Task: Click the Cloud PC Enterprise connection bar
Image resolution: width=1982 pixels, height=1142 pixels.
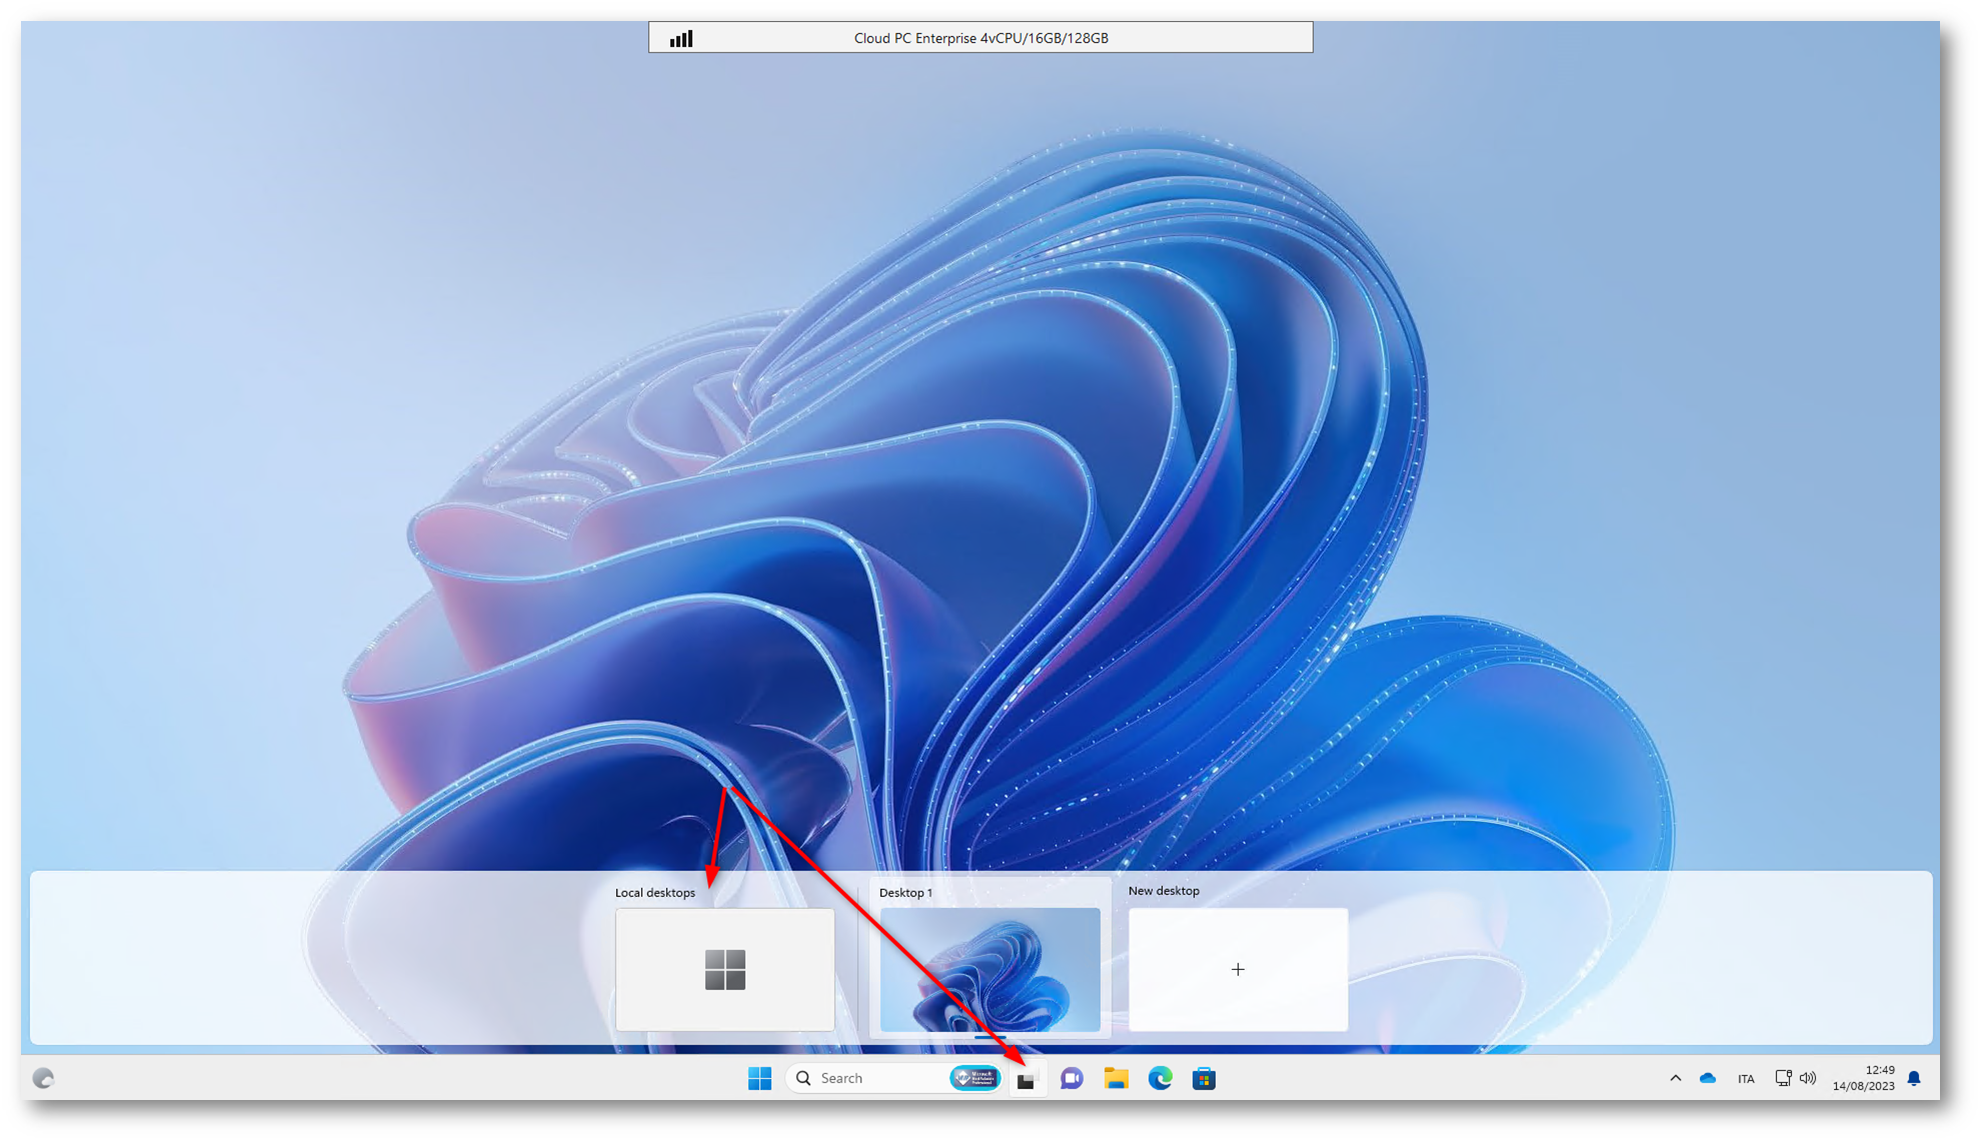Action: tap(981, 38)
